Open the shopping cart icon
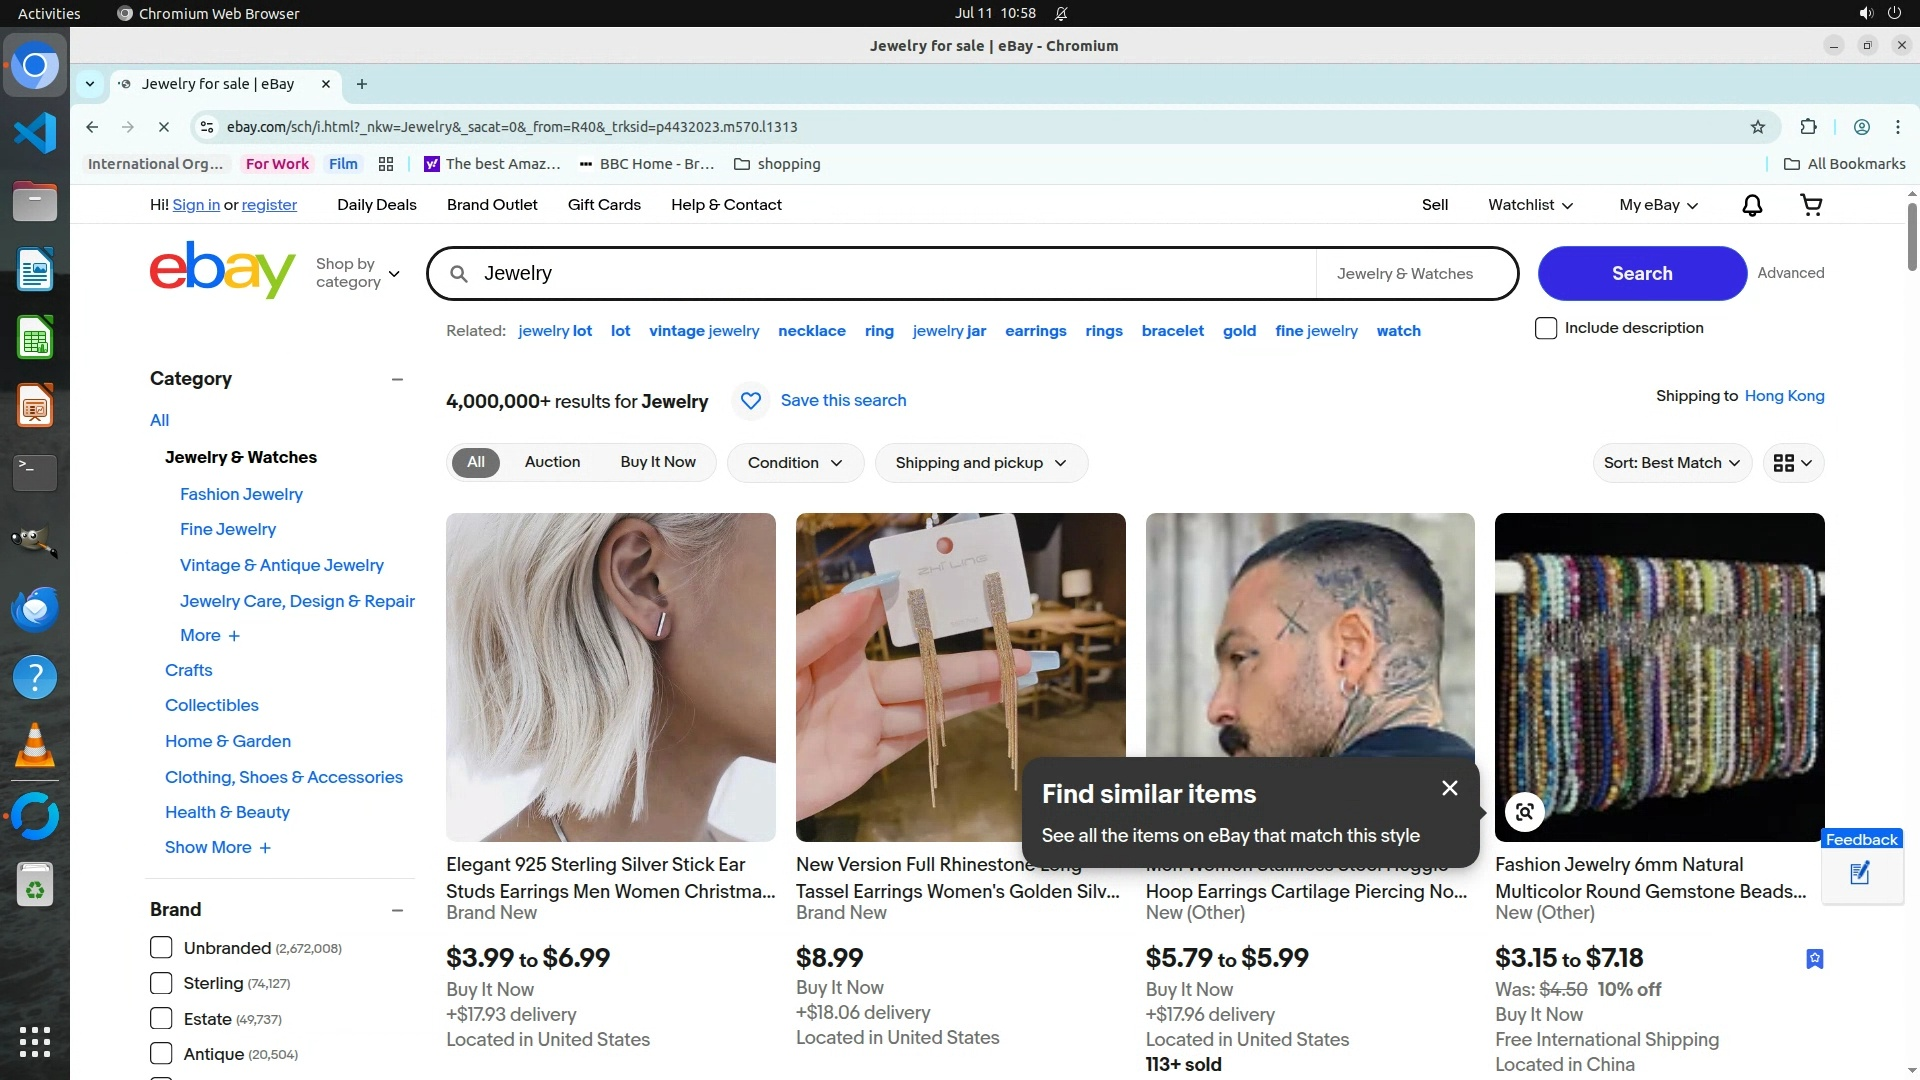 click(1811, 205)
